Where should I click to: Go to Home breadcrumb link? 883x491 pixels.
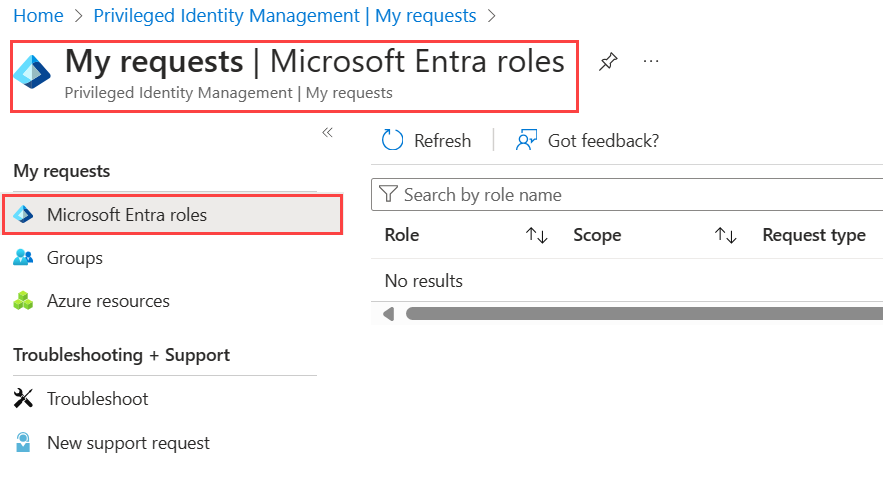coord(38,16)
